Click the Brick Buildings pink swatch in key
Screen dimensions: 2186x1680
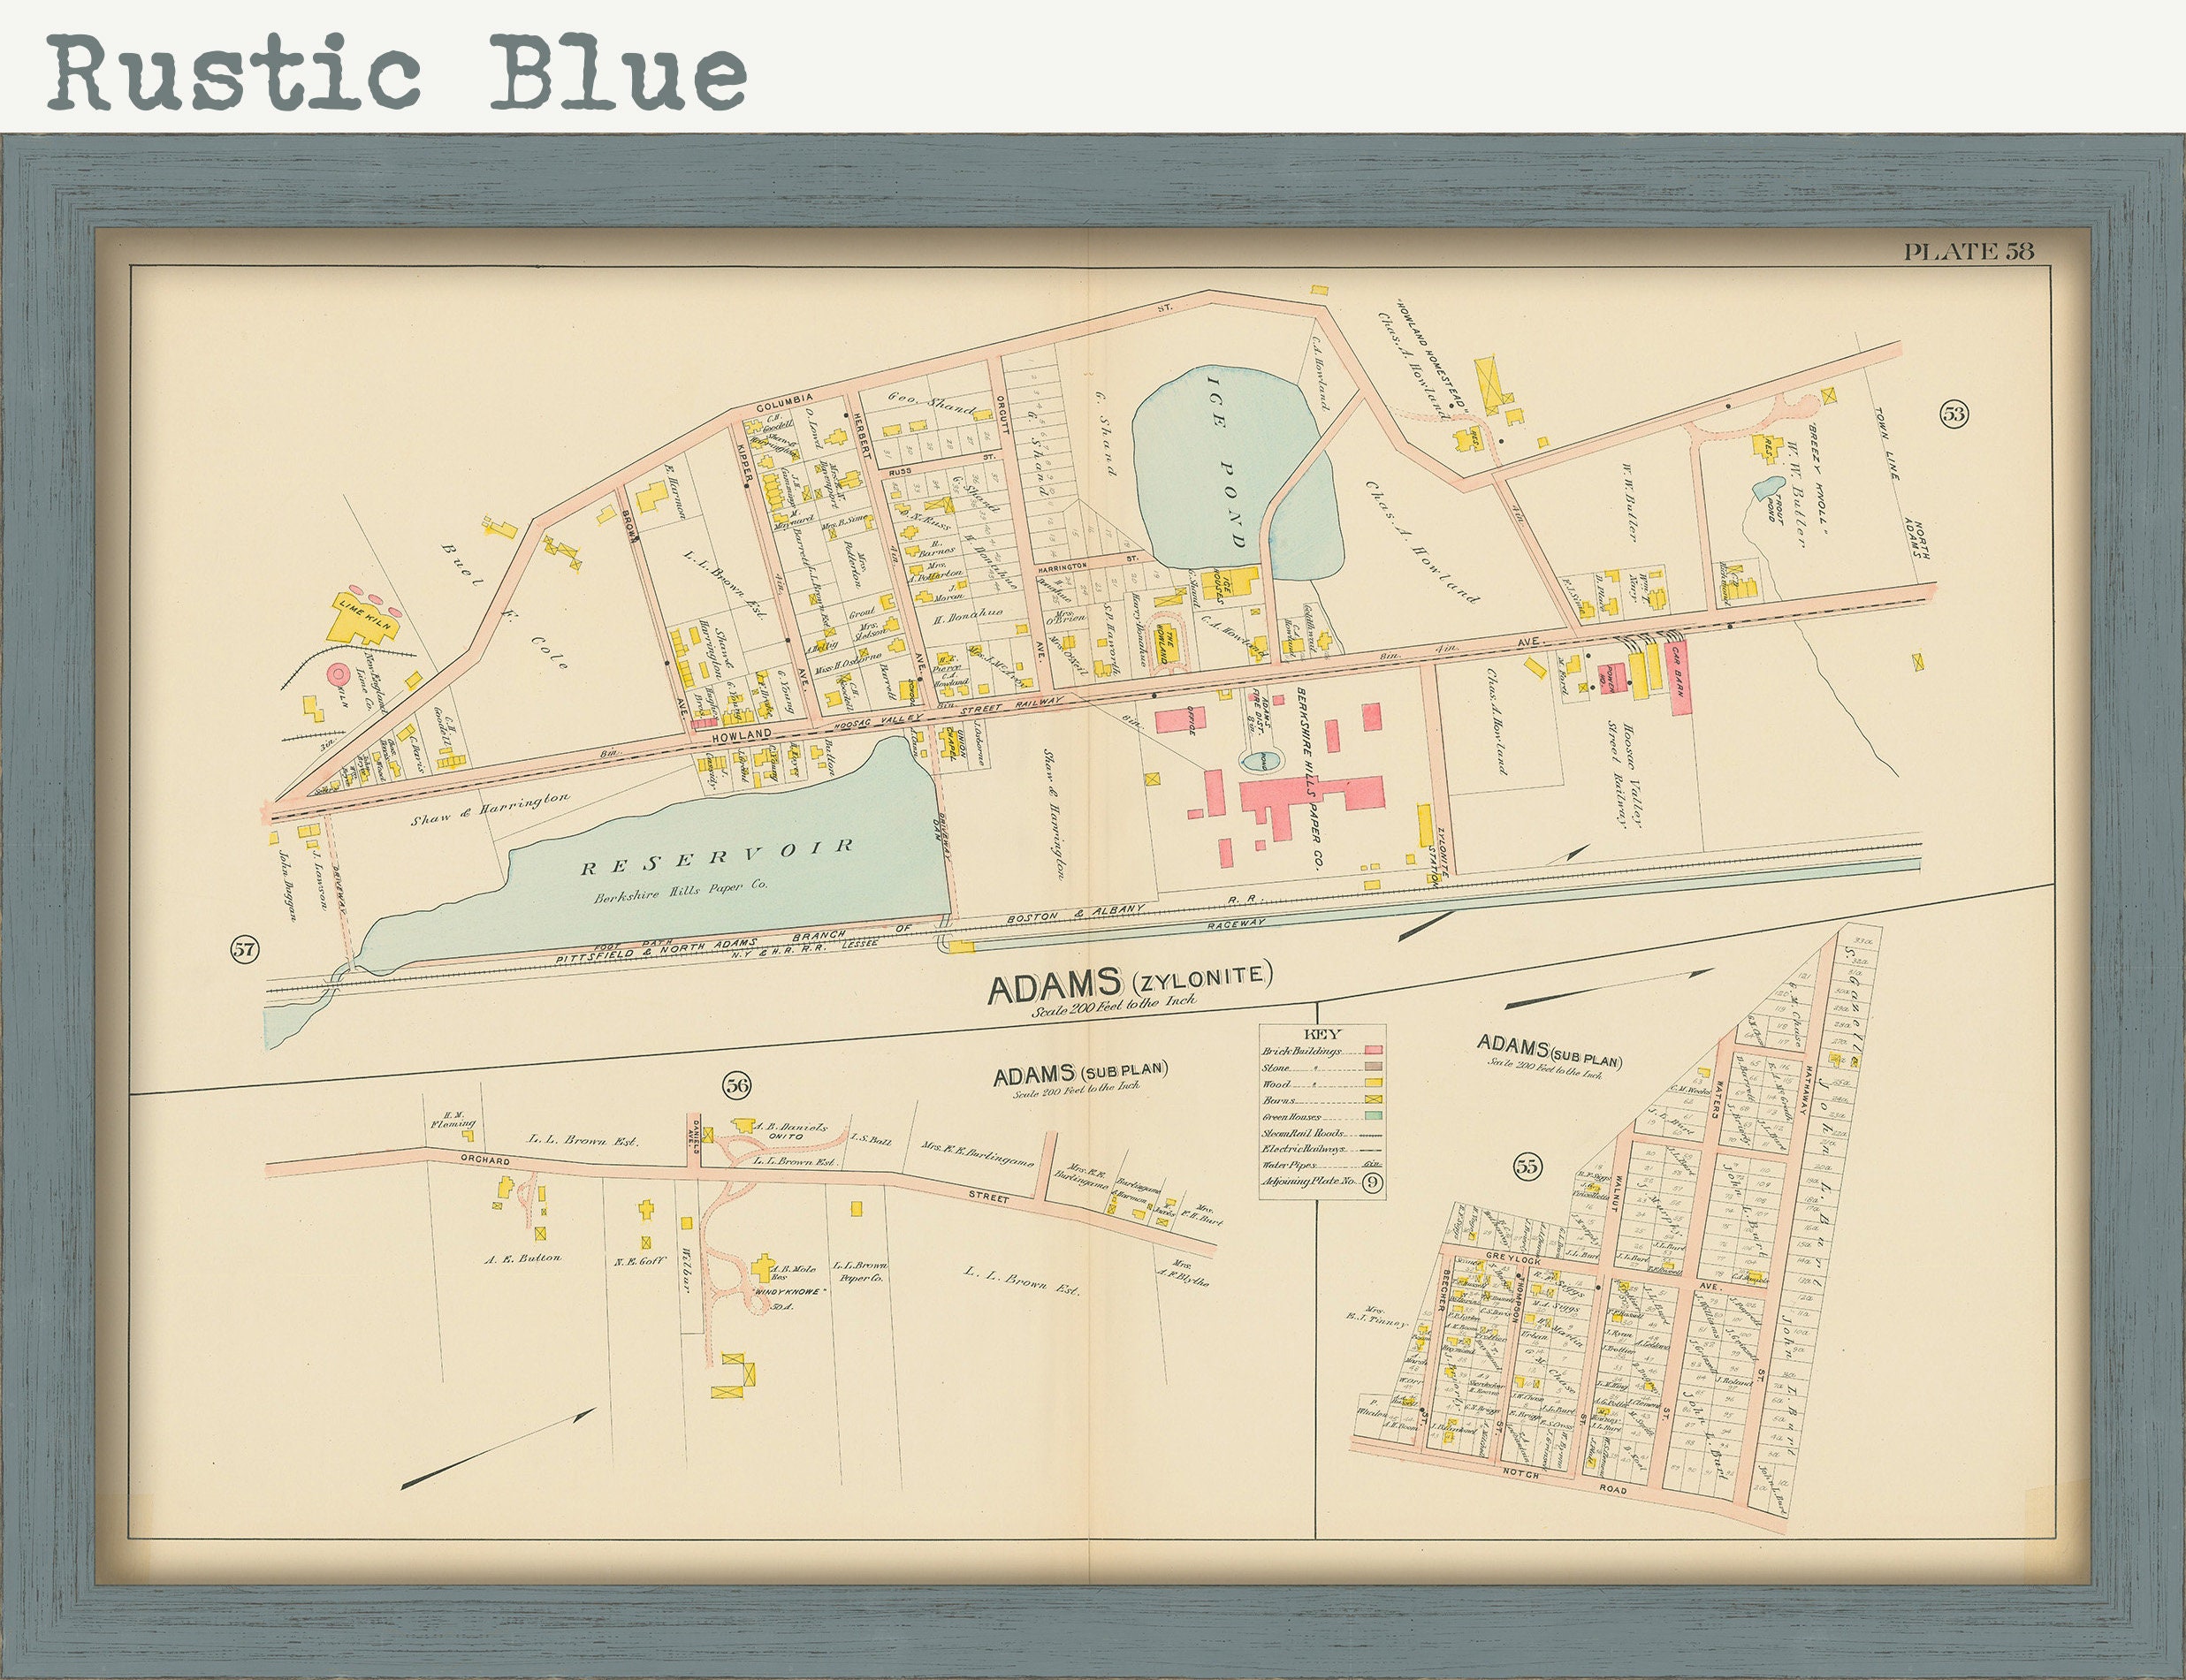pos(1373,1052)
